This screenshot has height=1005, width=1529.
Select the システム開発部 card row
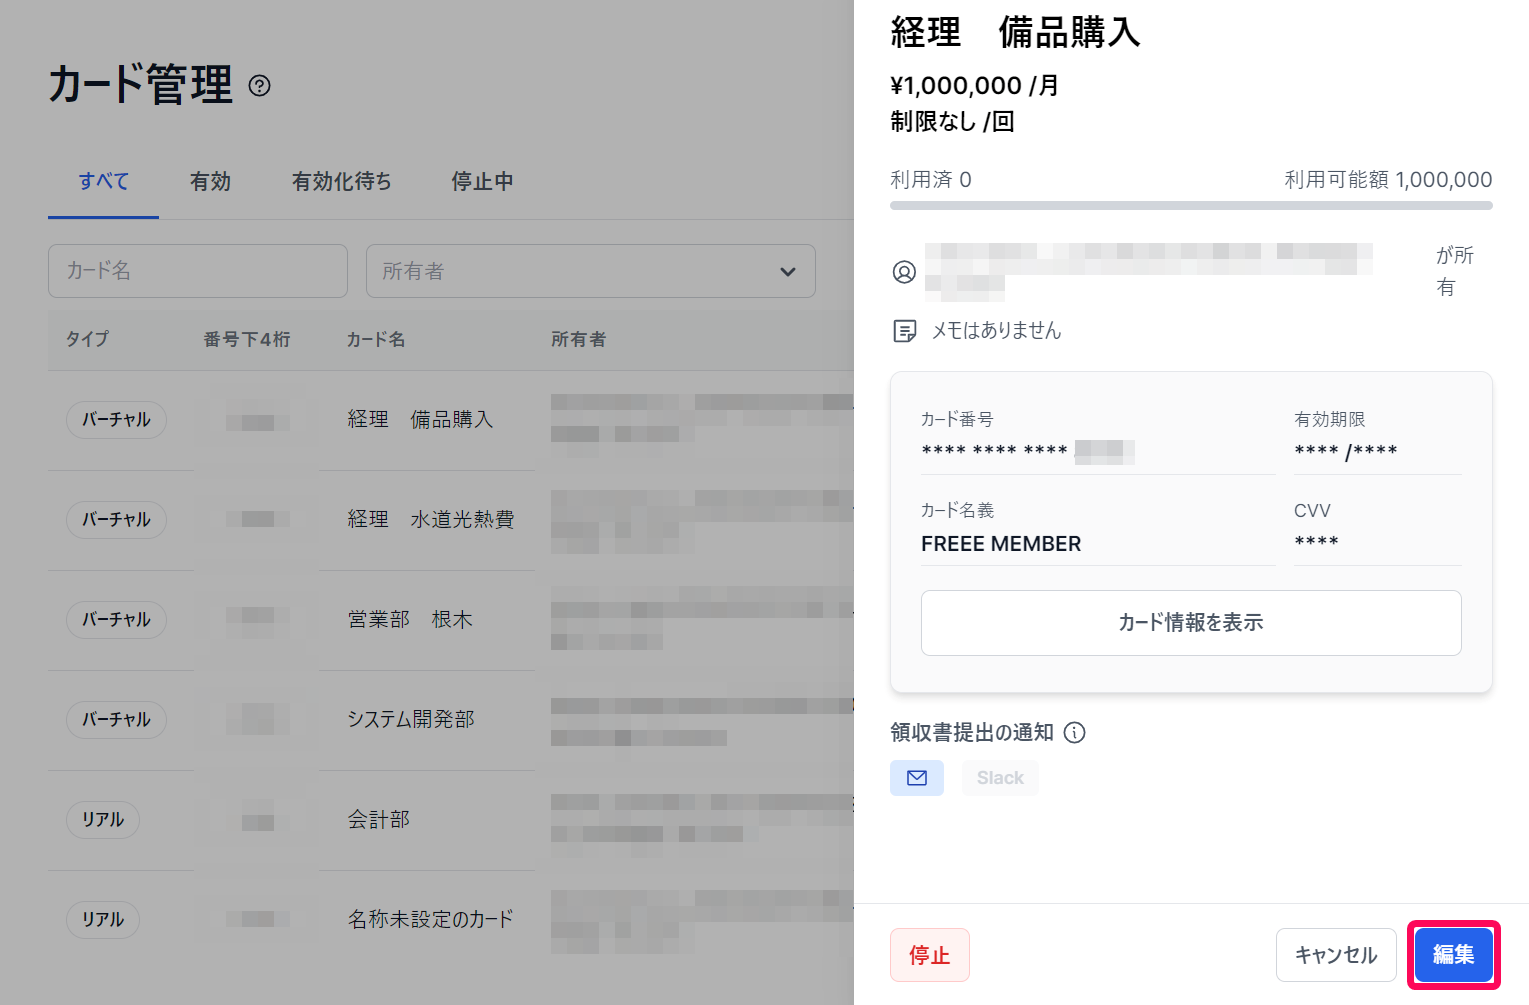click(451, 720)
